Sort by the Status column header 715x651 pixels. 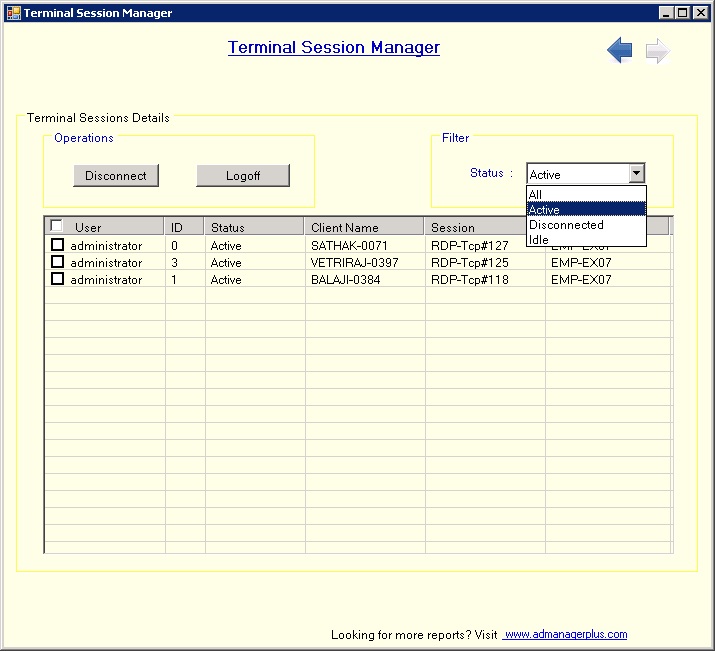coord(254,227)
